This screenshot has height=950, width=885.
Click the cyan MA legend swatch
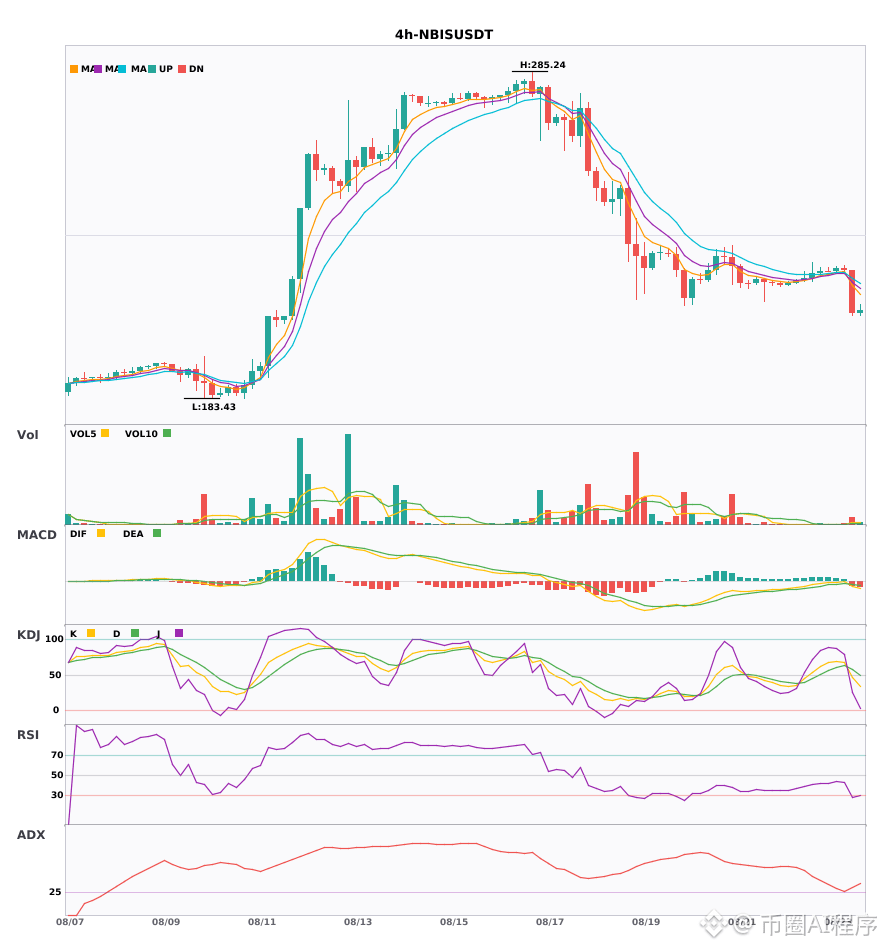tap(122, 69)
